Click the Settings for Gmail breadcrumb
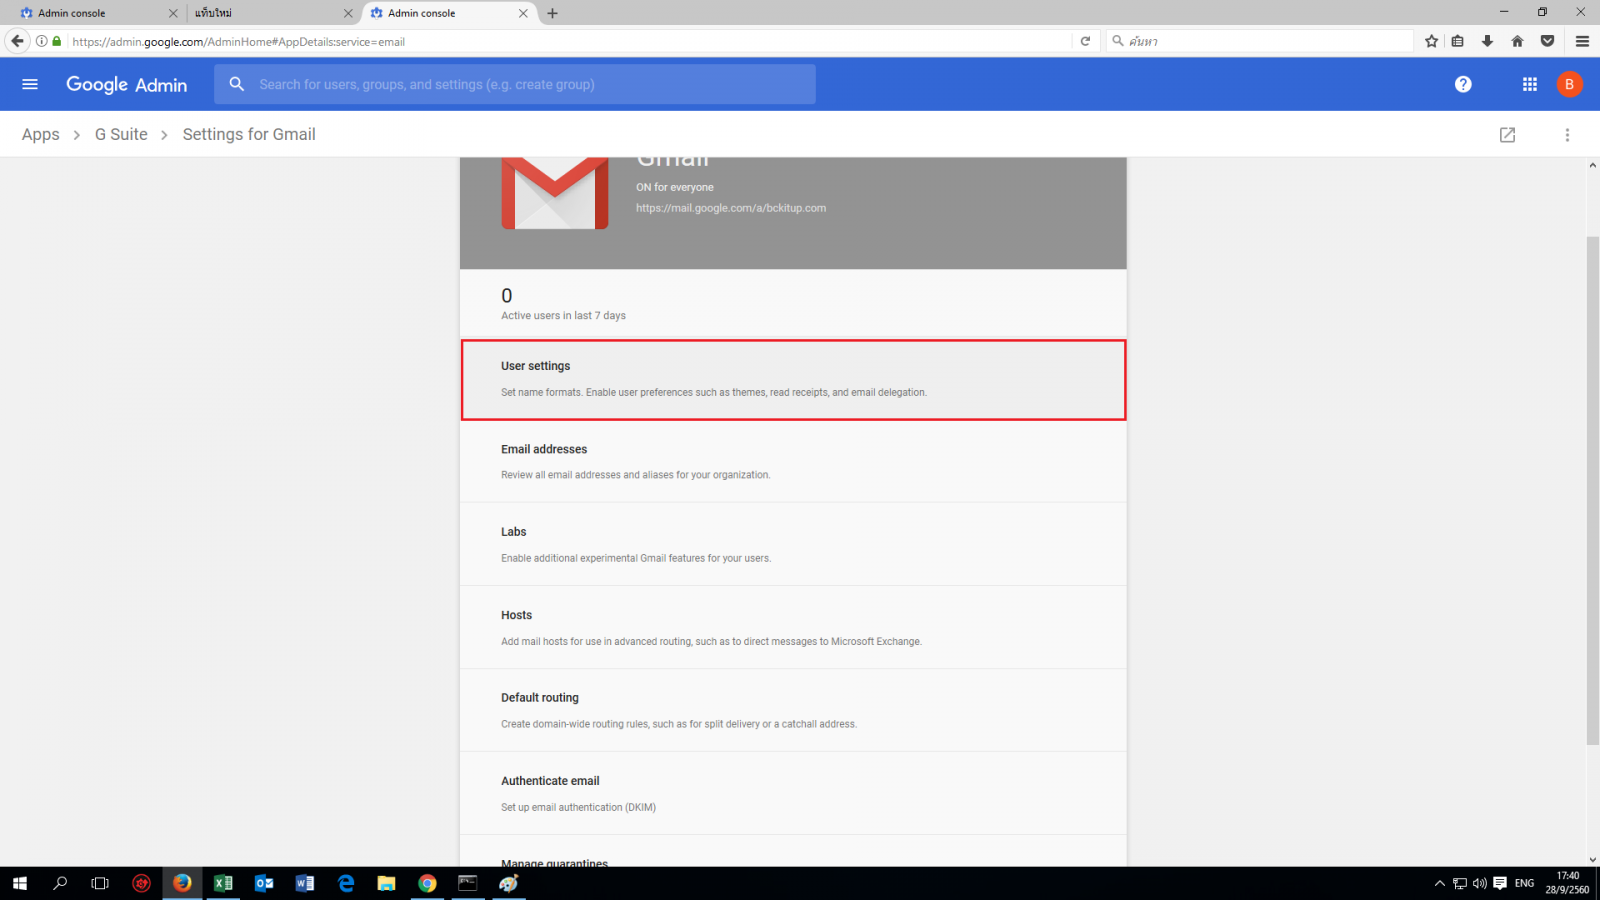The height and width of the screenshot is (900, 1600). coord(249,135)
